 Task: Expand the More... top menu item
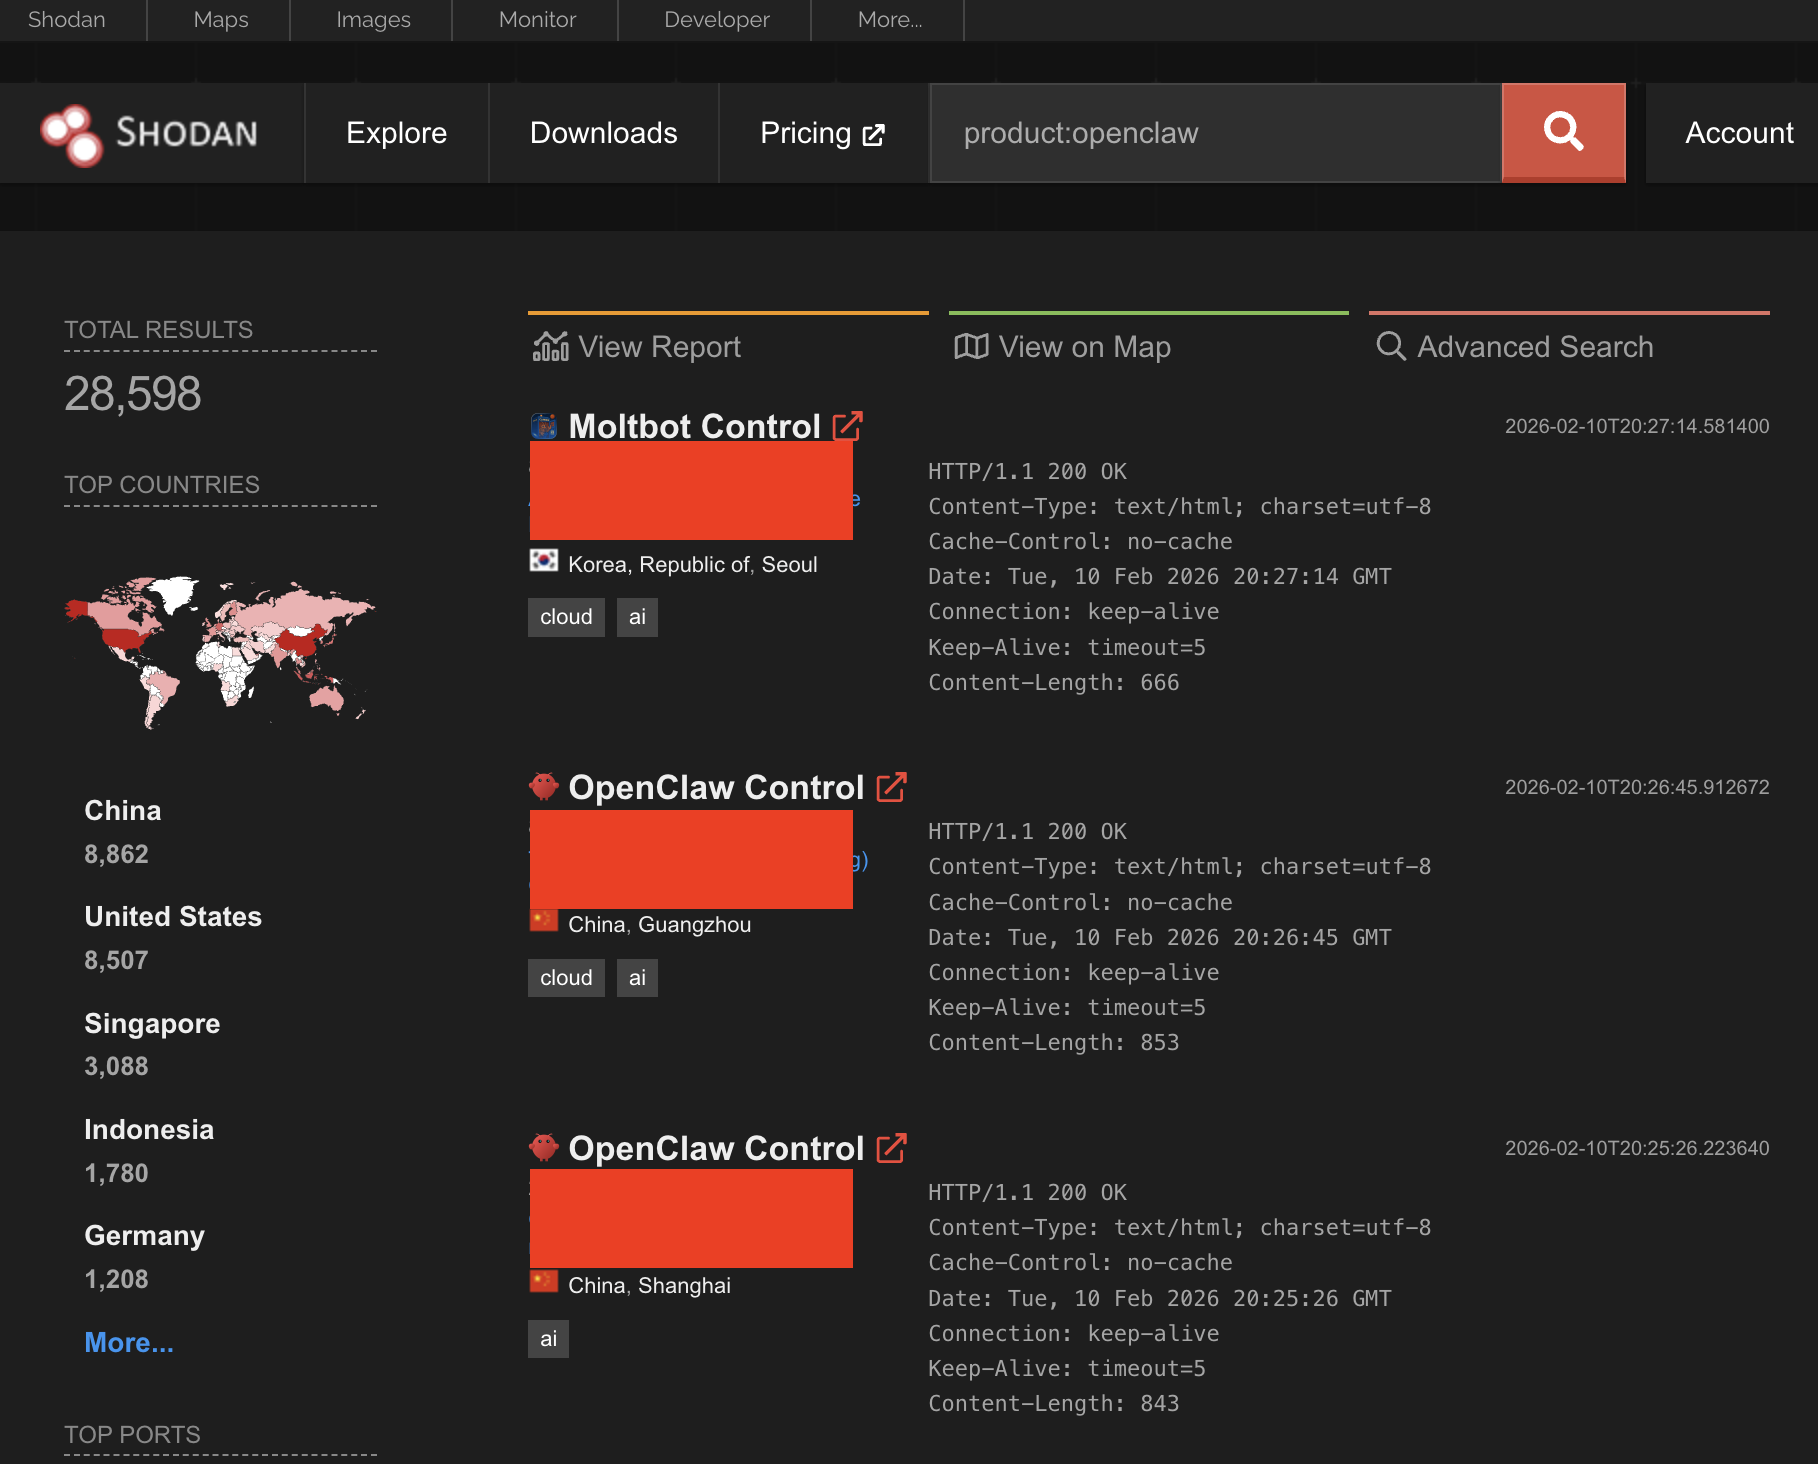[x=889, y=20]
